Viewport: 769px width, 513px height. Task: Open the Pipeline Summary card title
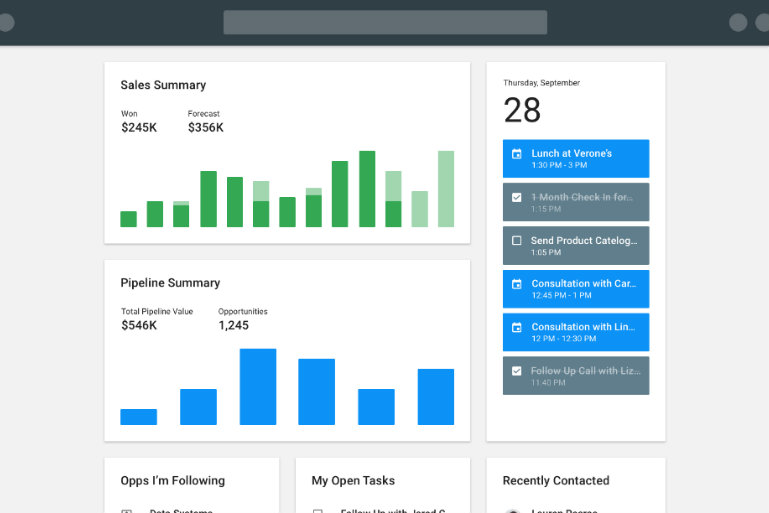[x=170, y=283]
